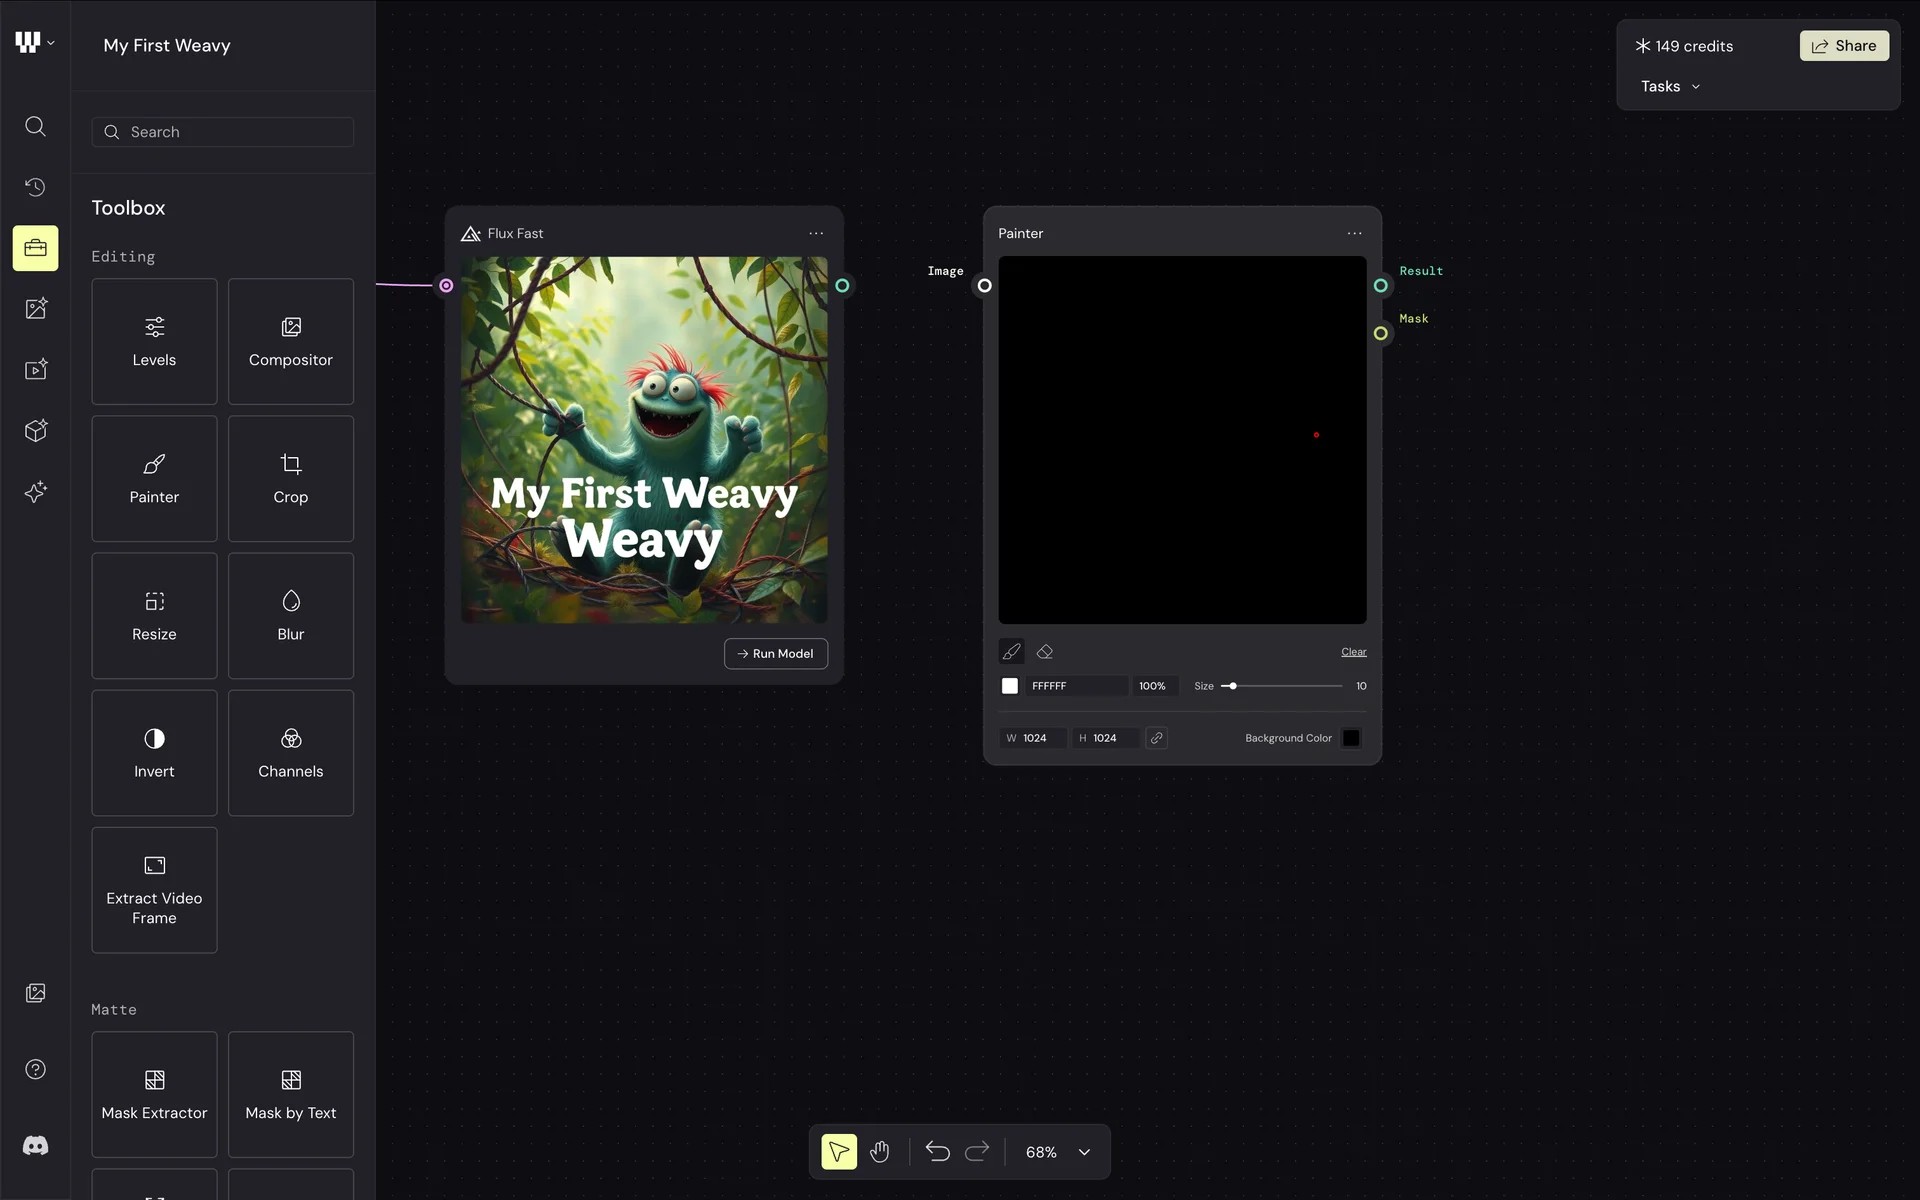Expand the Tasks dropdown
1920x1200 pixels.
[x=1670, y=87]
